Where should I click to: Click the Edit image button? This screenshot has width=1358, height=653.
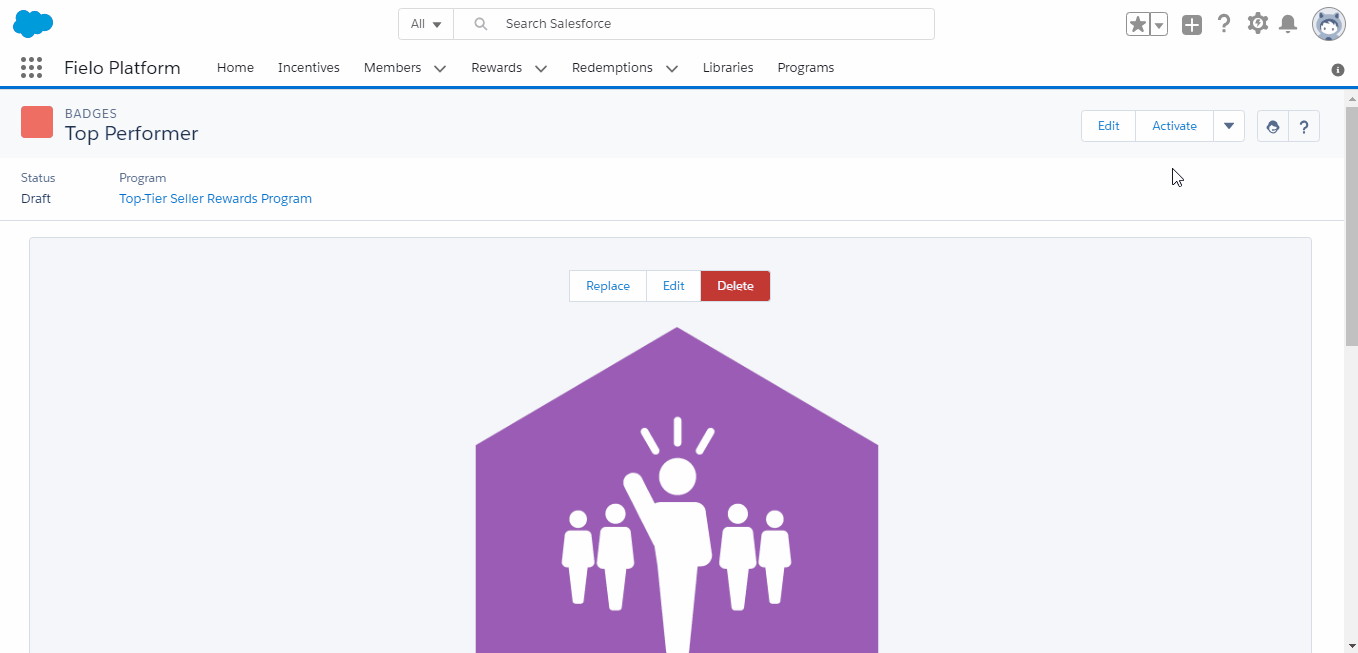click(674, 286)
